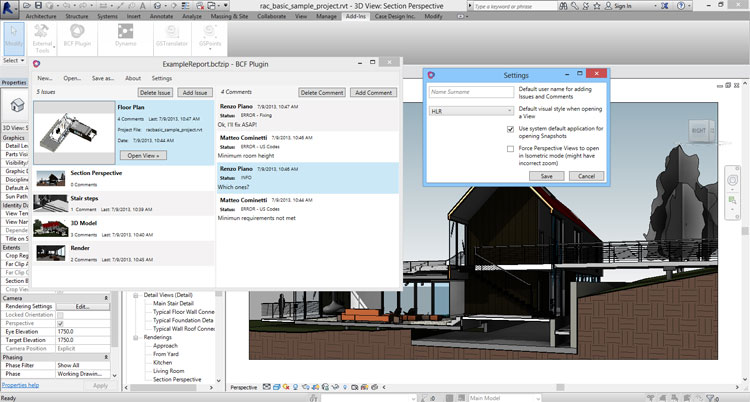This screenshot has height=402, width=750.
Task: Expand the GSPoints dropdown arrow
Action: coord(210,49)
